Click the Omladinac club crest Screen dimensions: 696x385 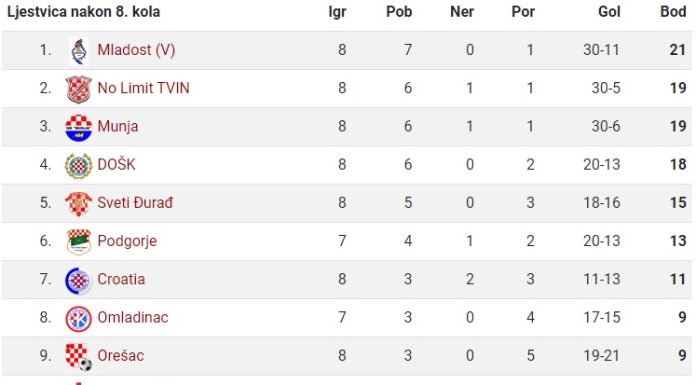click(79, 319)
